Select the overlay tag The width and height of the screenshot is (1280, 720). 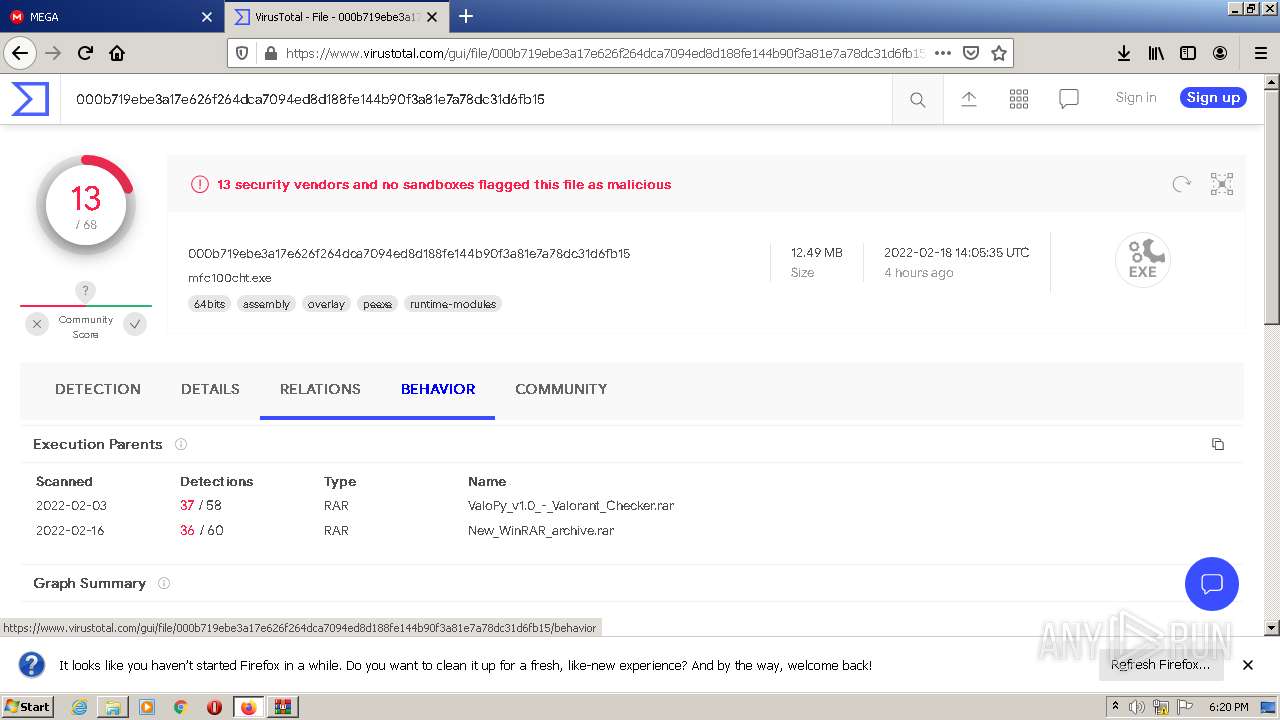pyautogui.click(x=326, y=304)
